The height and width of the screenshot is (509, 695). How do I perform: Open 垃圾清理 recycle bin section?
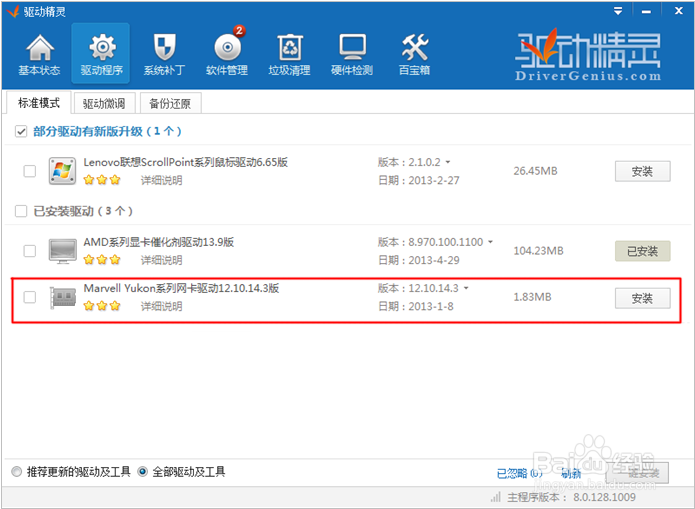click(289, 55)
